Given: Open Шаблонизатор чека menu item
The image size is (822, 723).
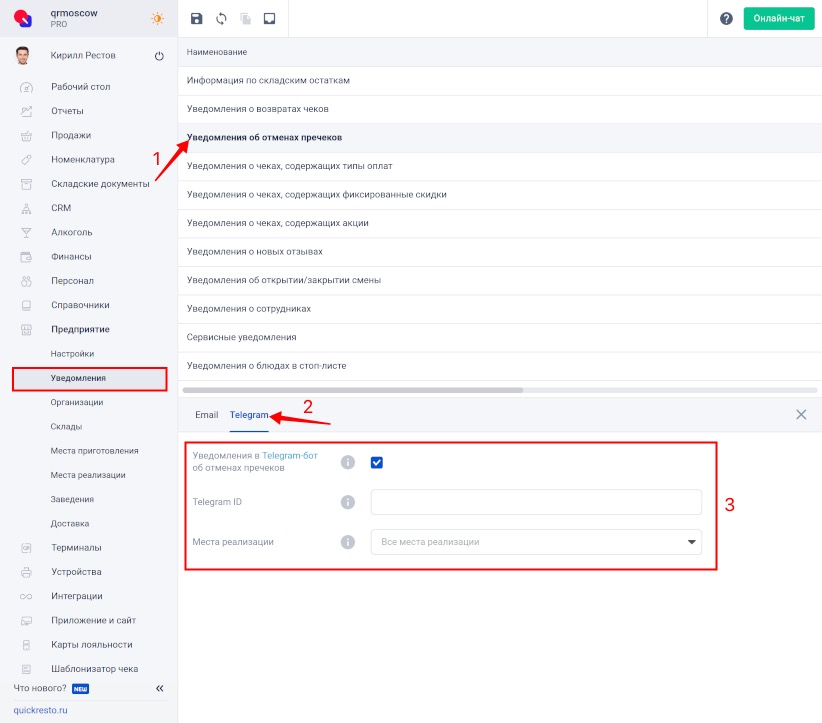Looking at the screenshot, I should click(94, 669).
